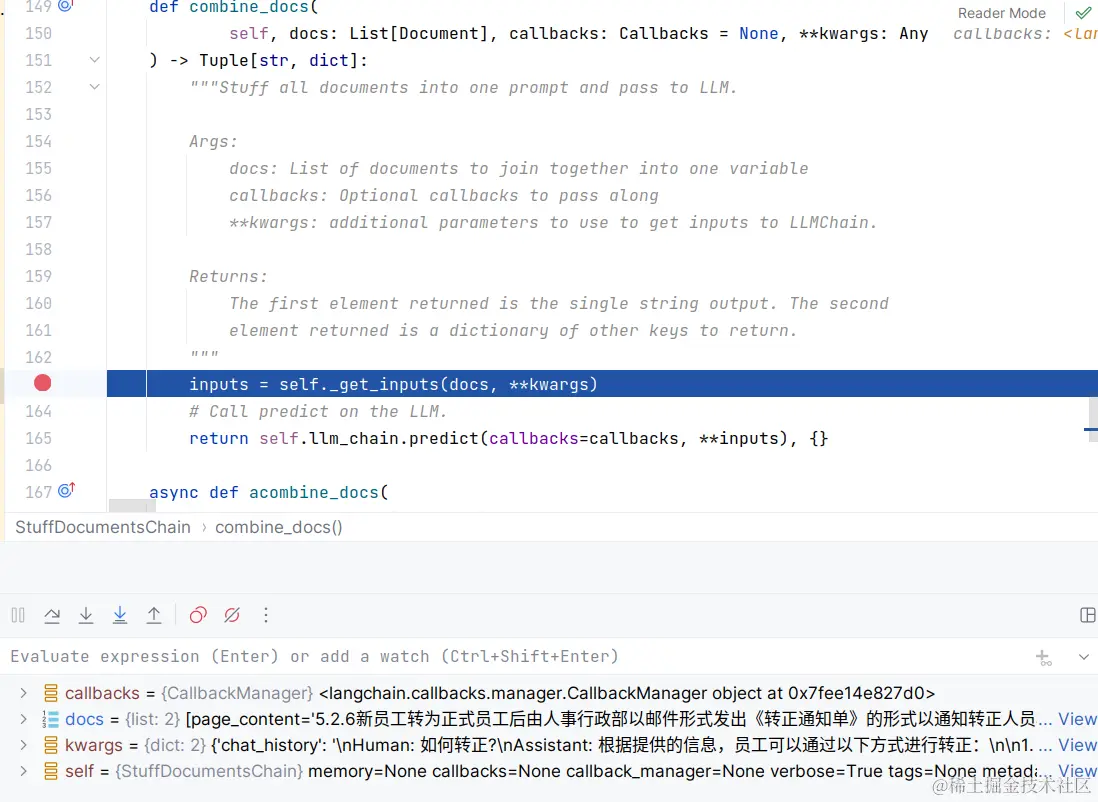1098x802 pixels.
Task: Use the Step Into My Code icon
Action: (x=120, y=615)
